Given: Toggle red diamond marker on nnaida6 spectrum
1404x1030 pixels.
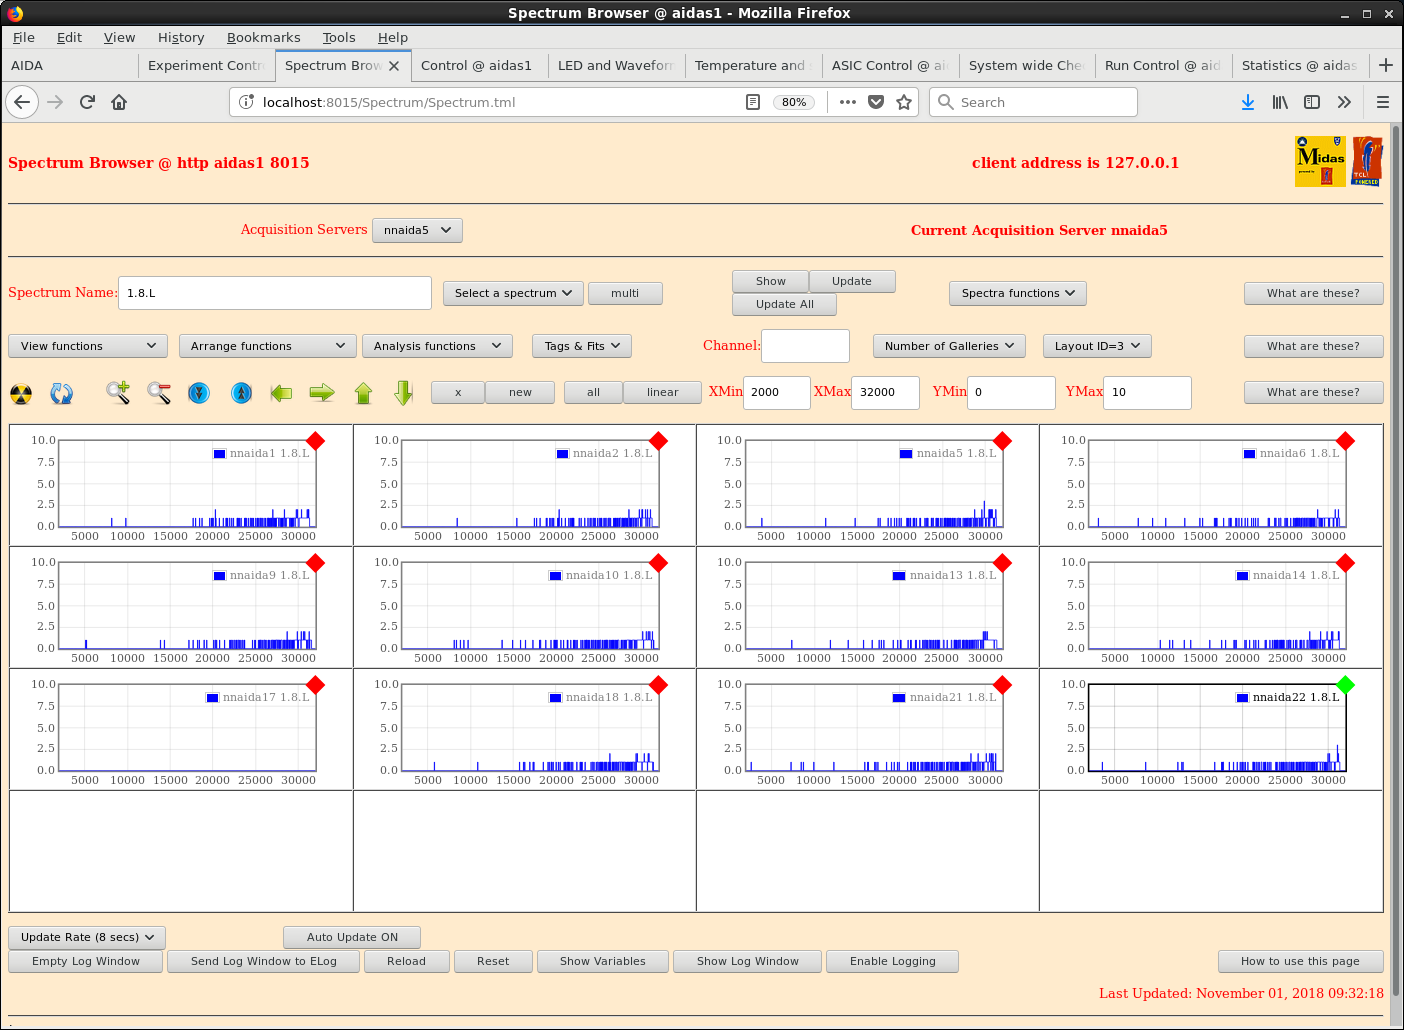Looking at the screenshot, I should click(1345, 441).
